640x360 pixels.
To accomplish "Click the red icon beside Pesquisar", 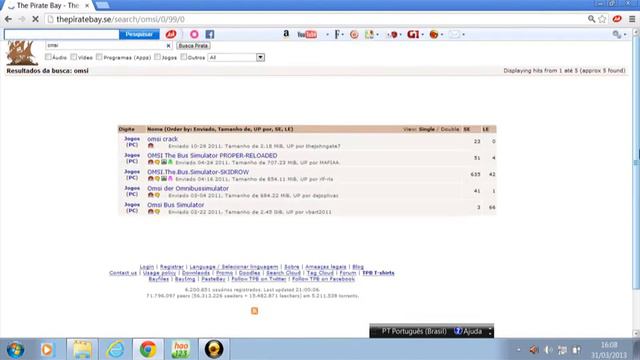I will [x=171, y=34].
